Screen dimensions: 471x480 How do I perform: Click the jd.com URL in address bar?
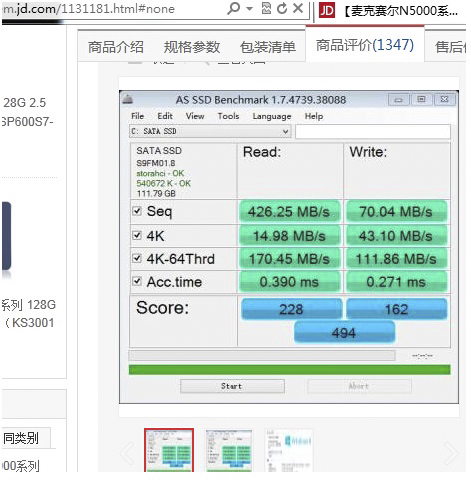click(x=88, y=9)
